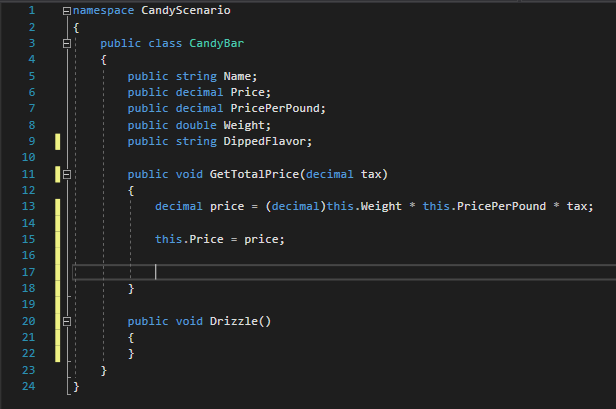616x409 pixels.
Task: Collapse the Drizzle method block
Action: pos(66,321)
